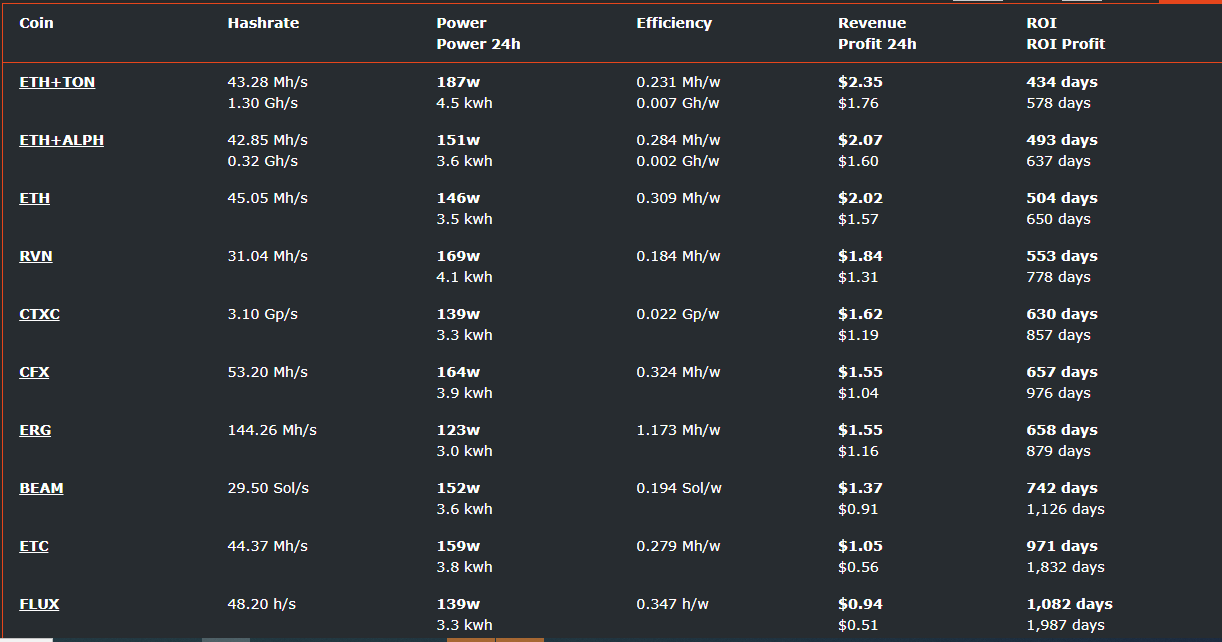Click the $1.62 revenue value
The width and height of the screenshot is (1222, 642).
860,314
